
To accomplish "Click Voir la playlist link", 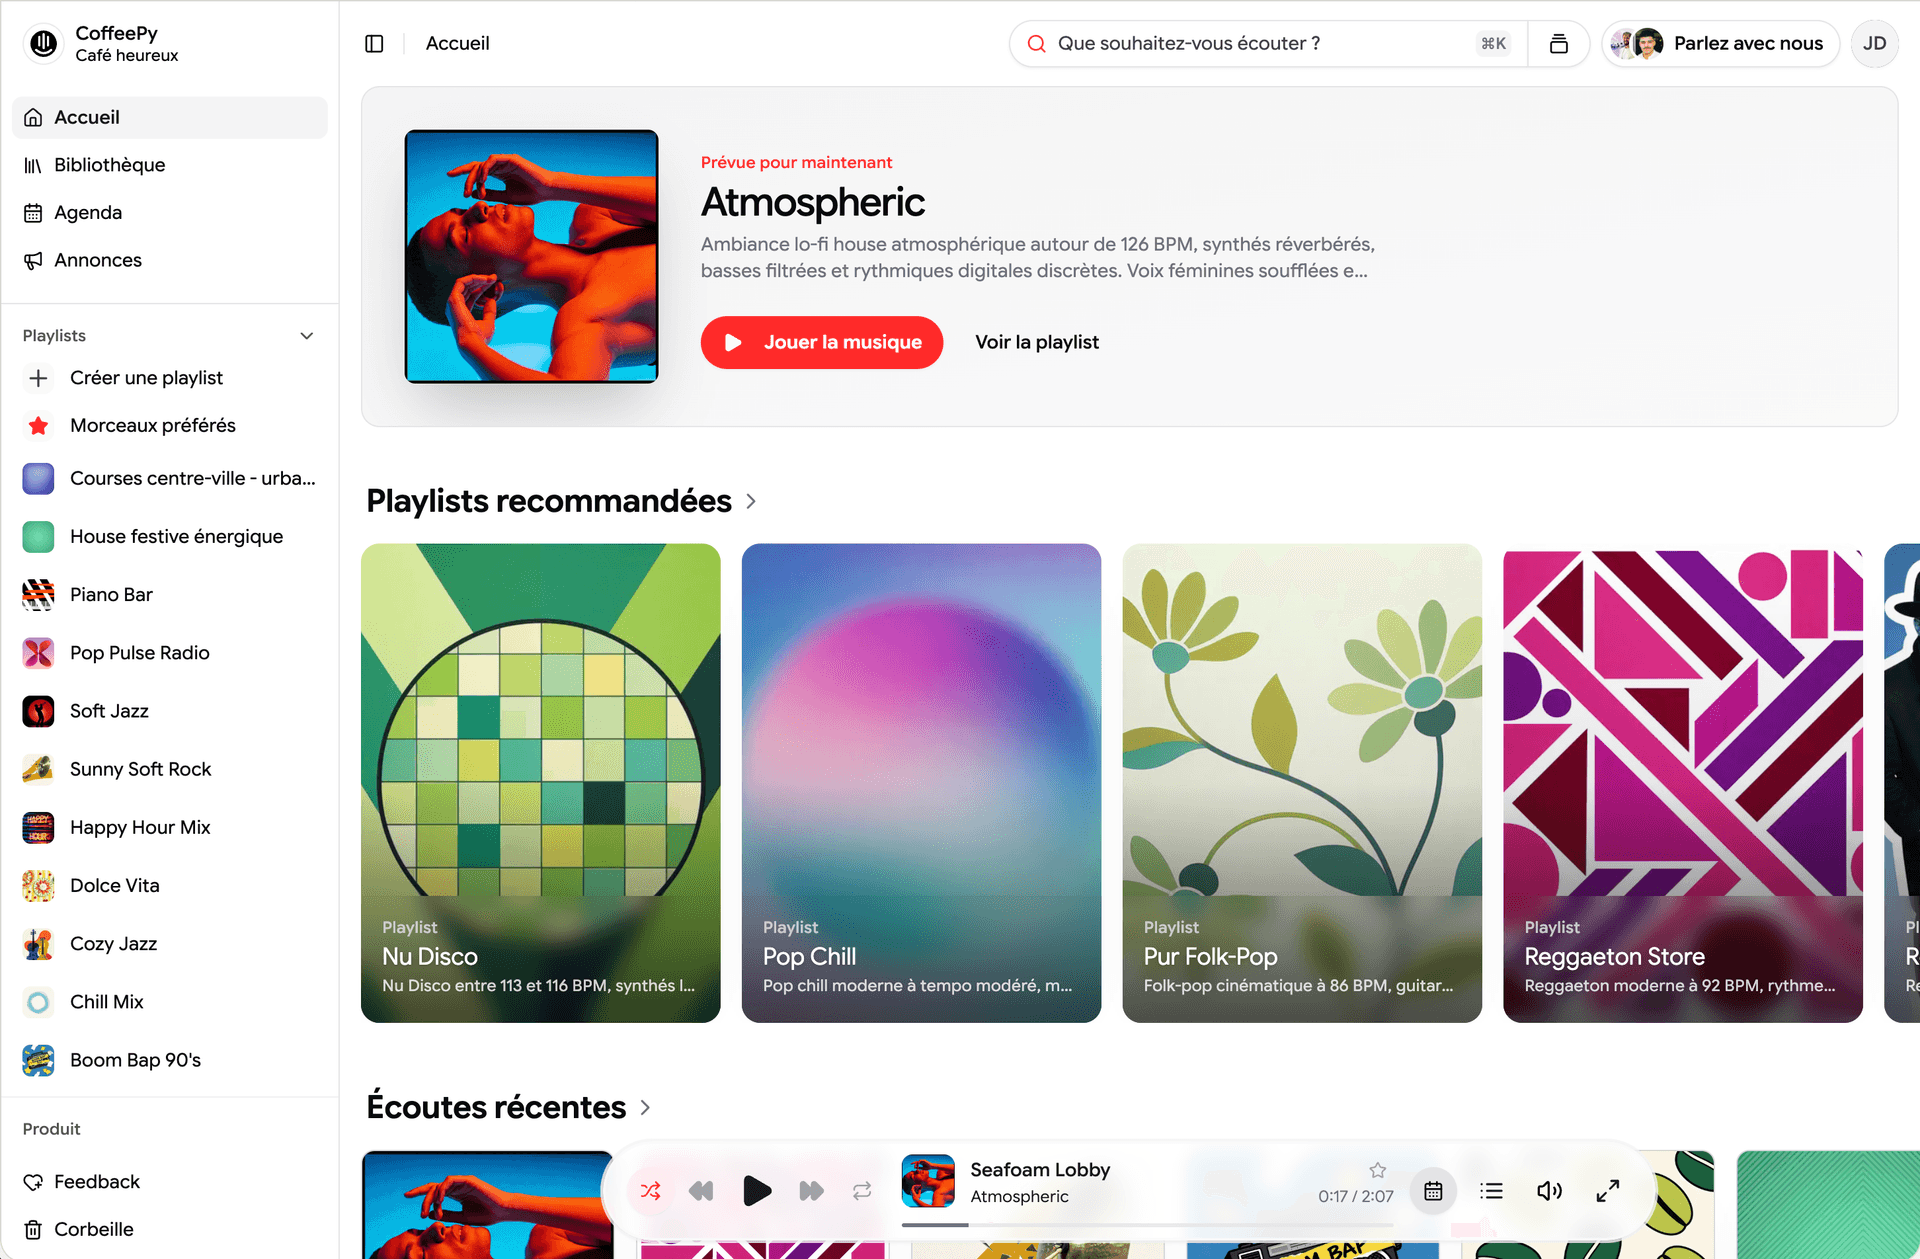I will pos(1037,343).
